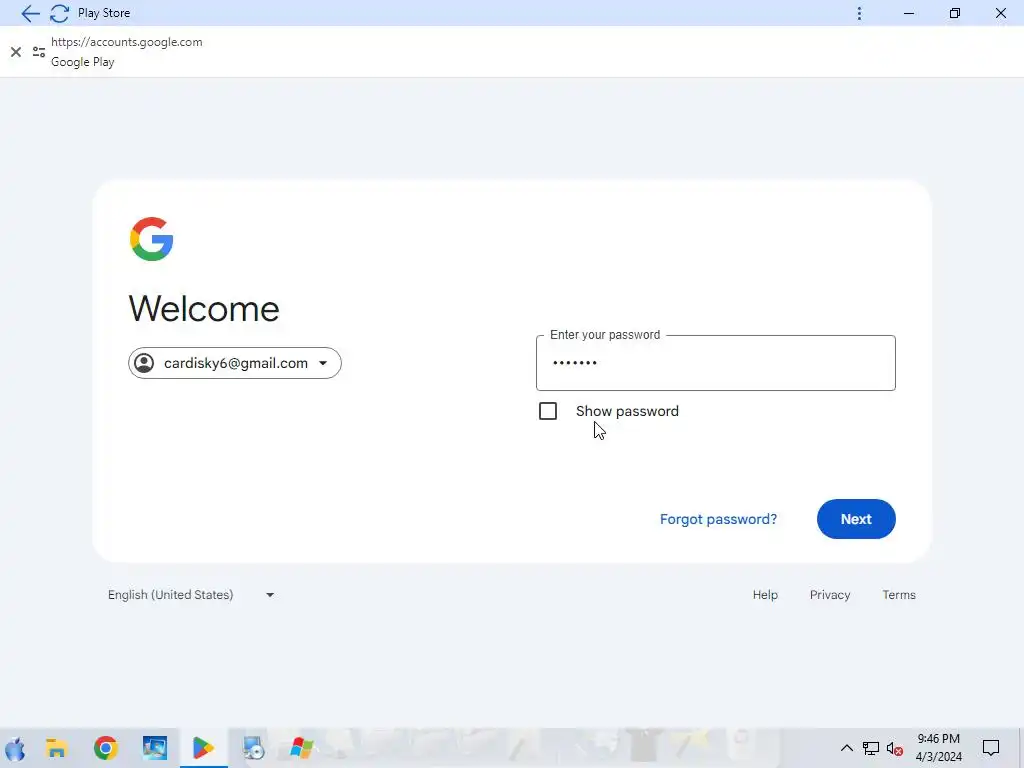Open the notification center icon
1024x768 pixels.
click(x=991, y=748)
